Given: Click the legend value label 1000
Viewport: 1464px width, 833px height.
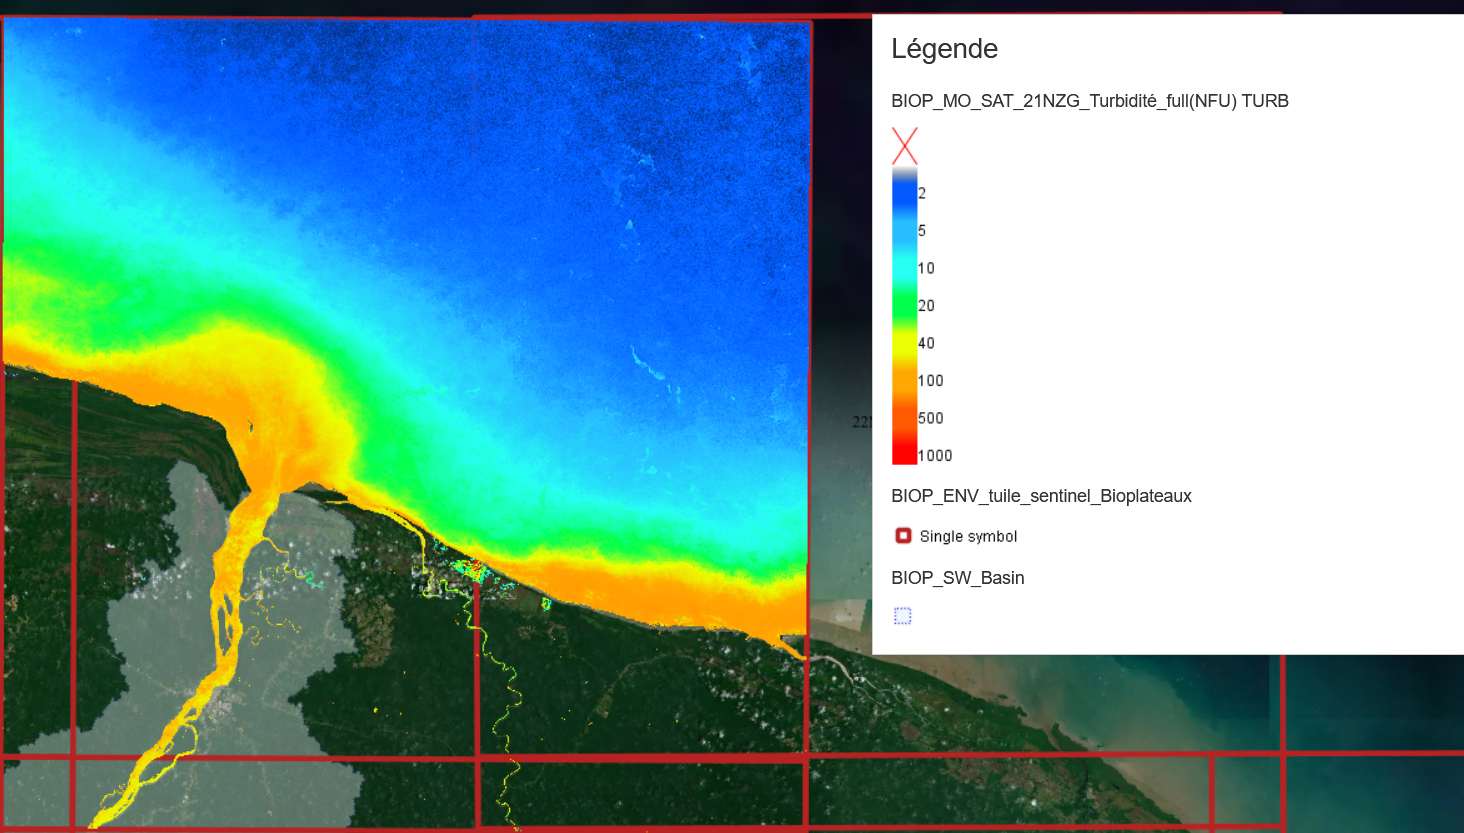Looking at the screenshot, I should tap(935, 456).
